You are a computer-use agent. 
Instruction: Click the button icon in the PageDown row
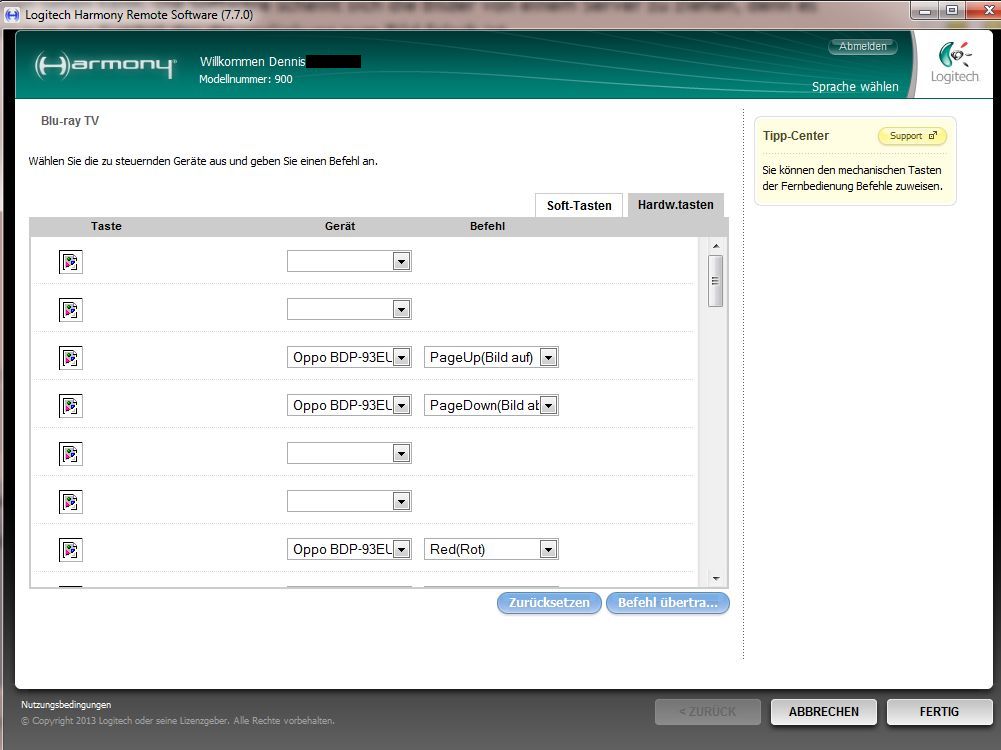pos(71,406)
